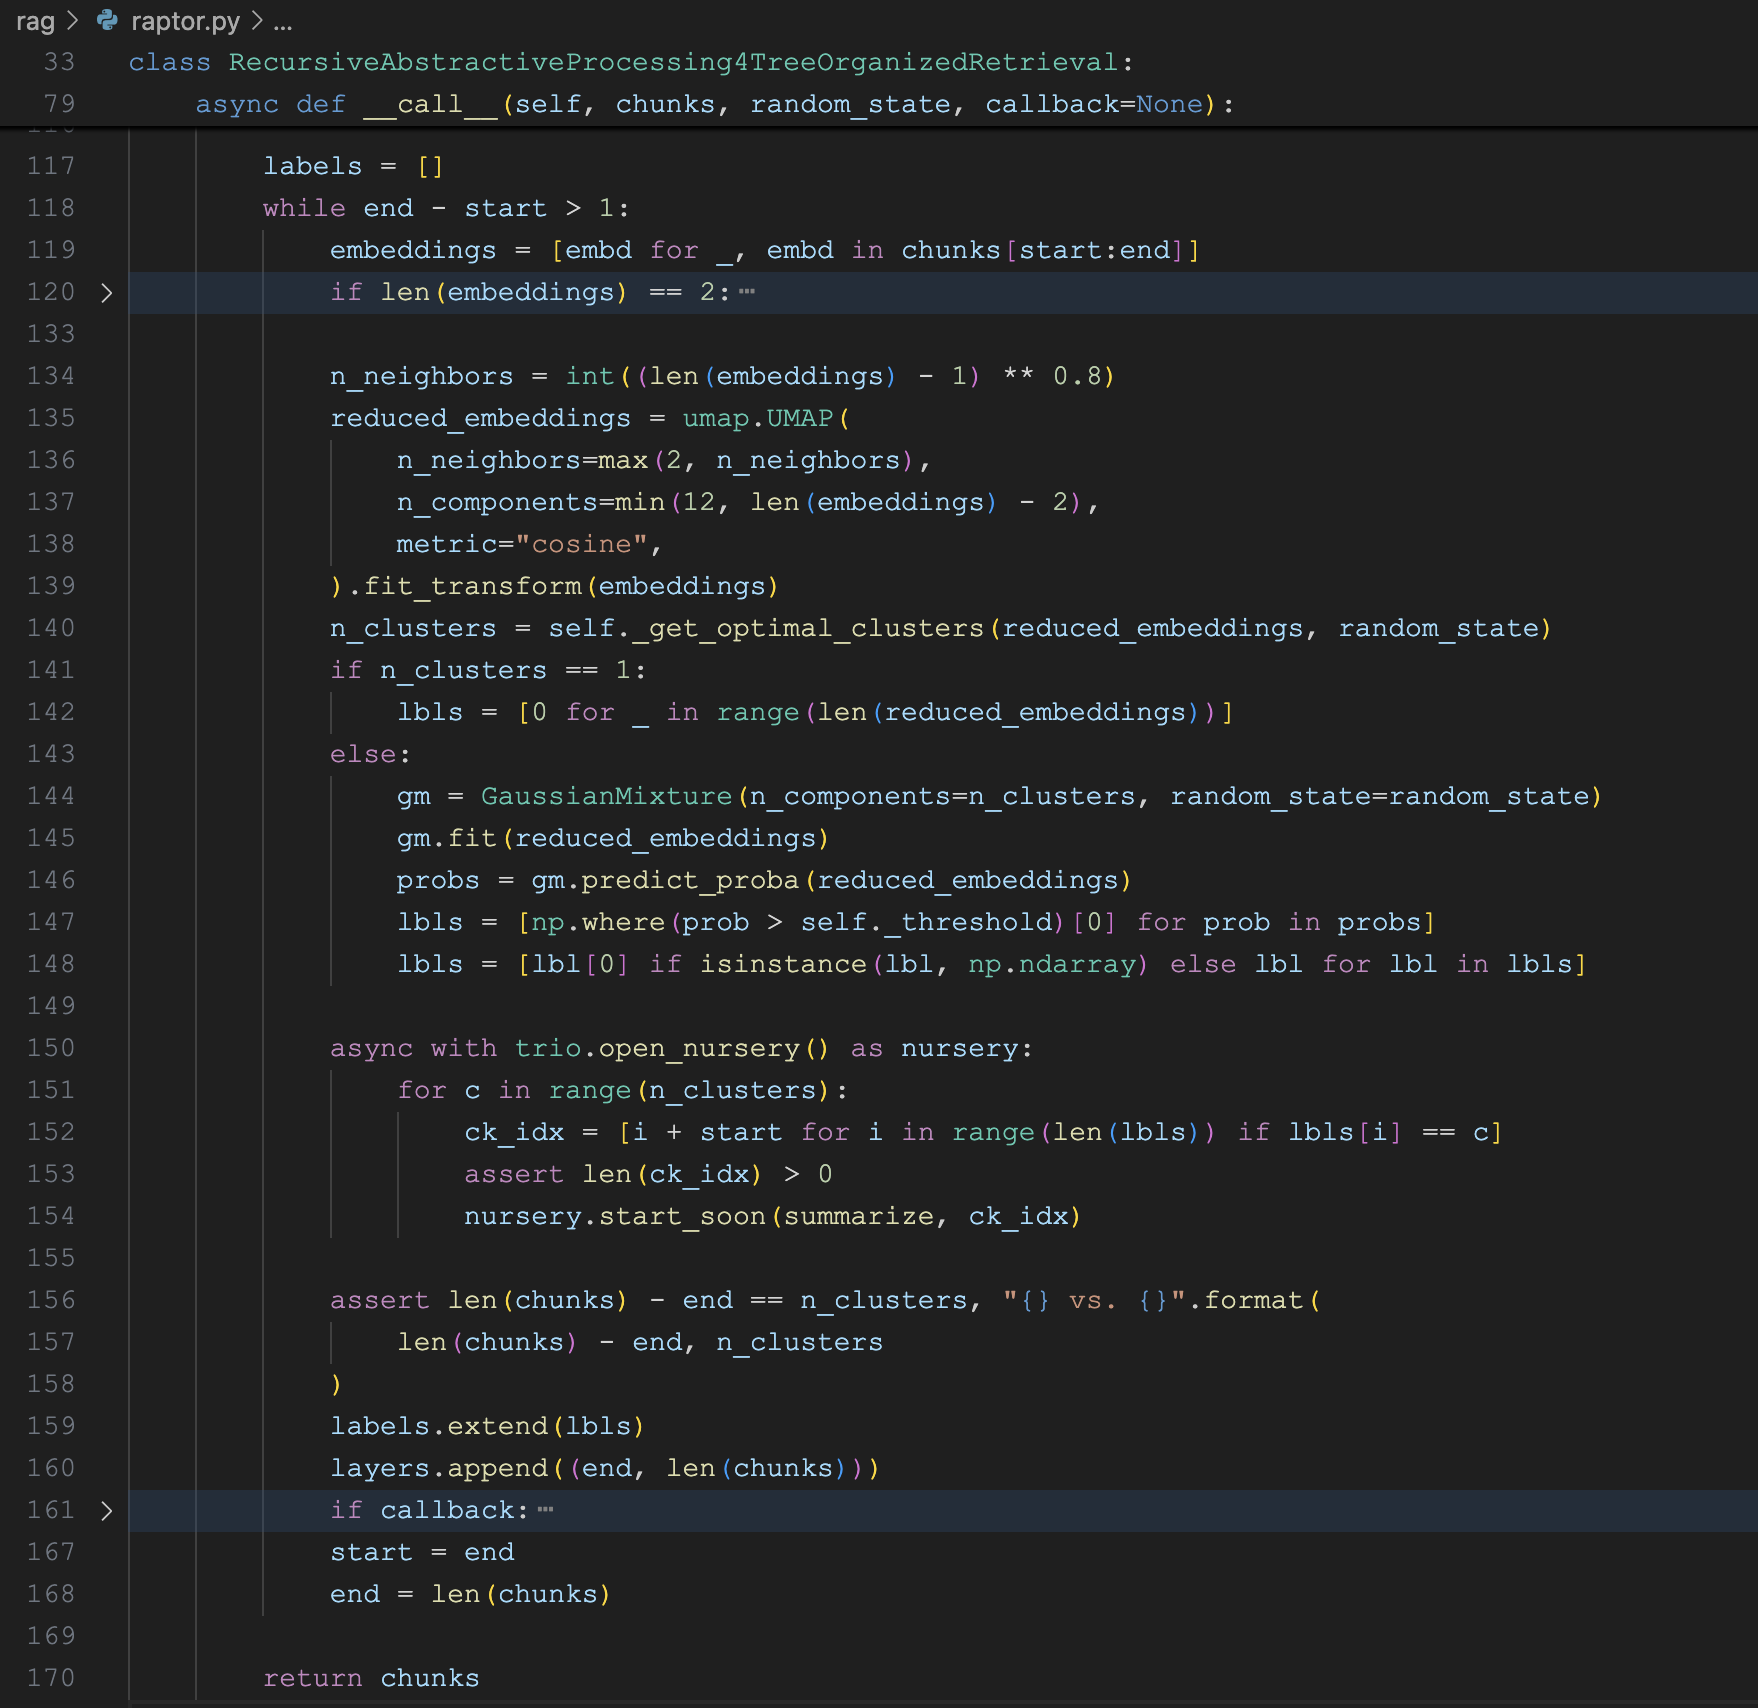Click 'nursery.start_soon' call on line 154

click(x=615, y=1216)
